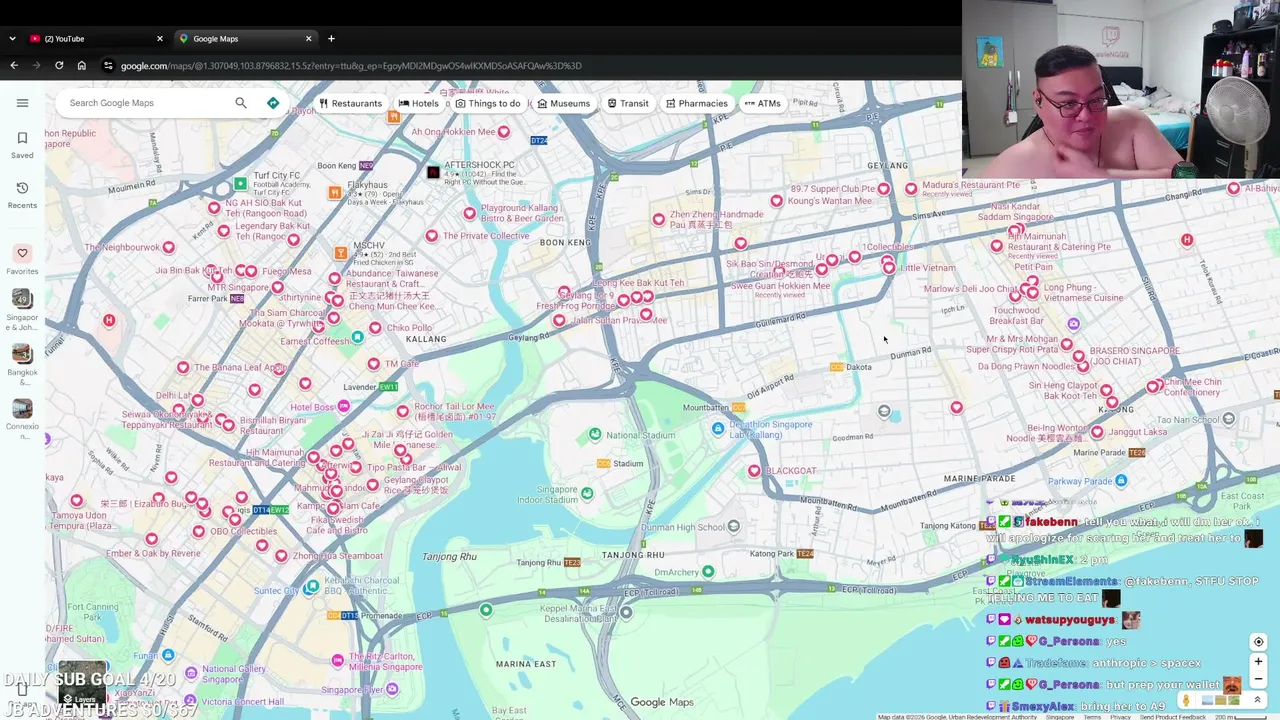Select the Janggut Laksa saved pin

(x=1098, y=432)
